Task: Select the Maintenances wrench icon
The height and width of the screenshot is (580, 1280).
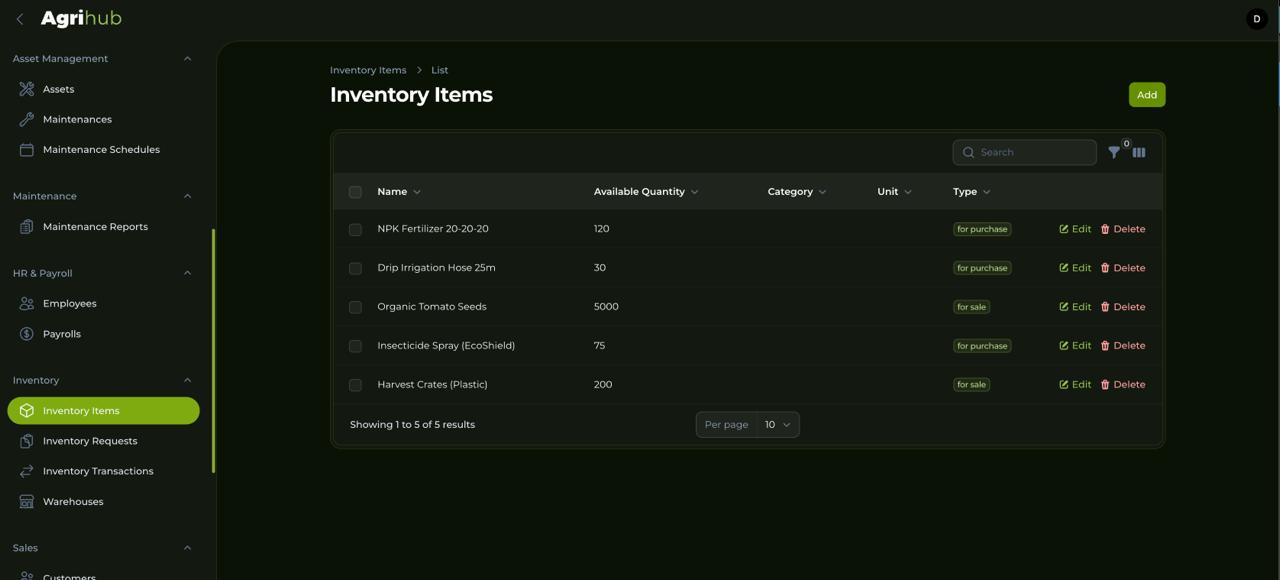Action: tap(26, 119)
